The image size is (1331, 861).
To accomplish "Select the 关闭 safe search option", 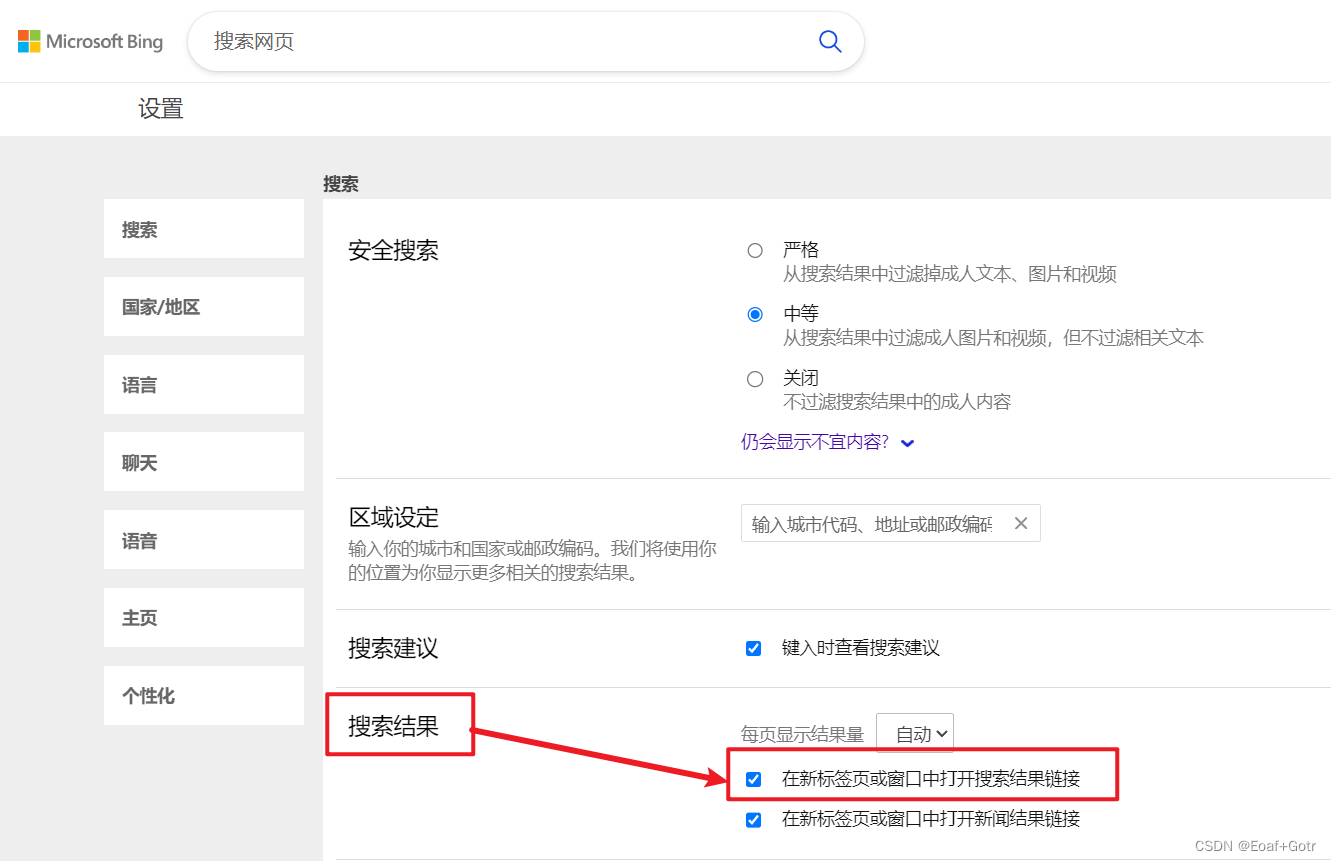I will pyautogui.click(x=755, y=379).
